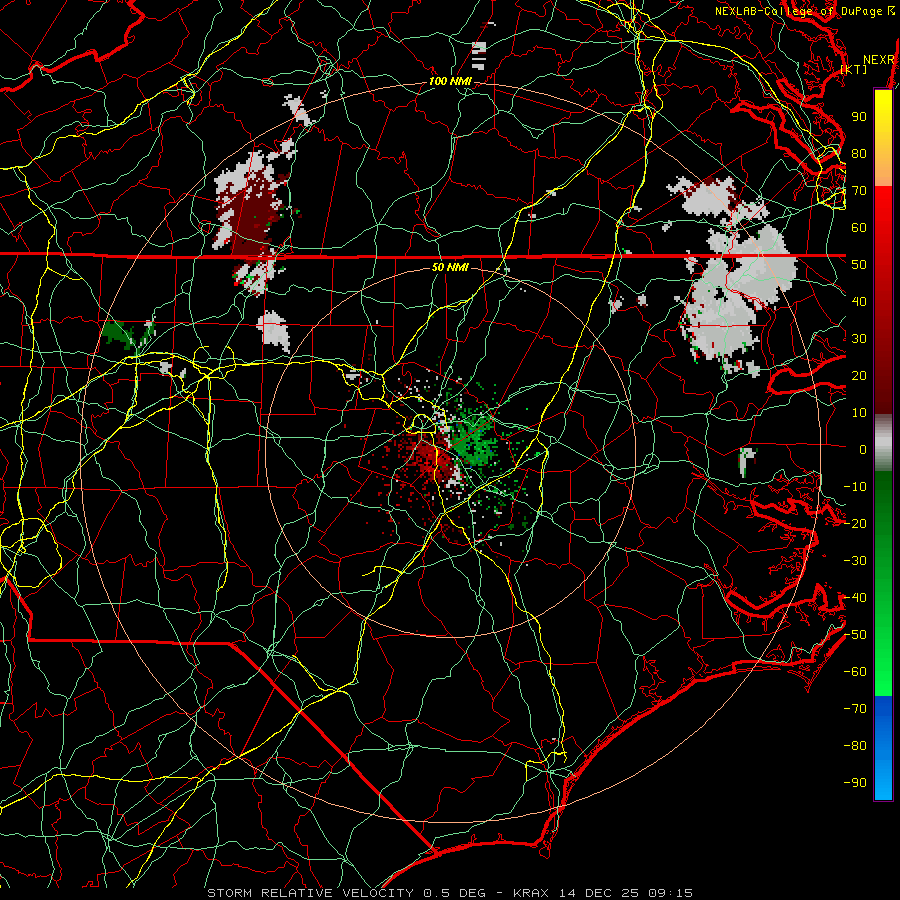Click the -30 value on the velocity scale
This screenshot has width=900, height=900.
855,561
